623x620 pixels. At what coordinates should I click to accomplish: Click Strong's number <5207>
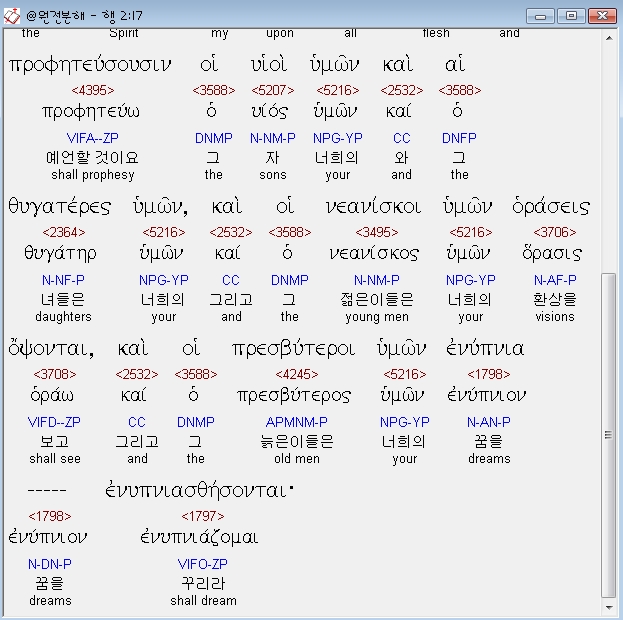tap(273, 90)
